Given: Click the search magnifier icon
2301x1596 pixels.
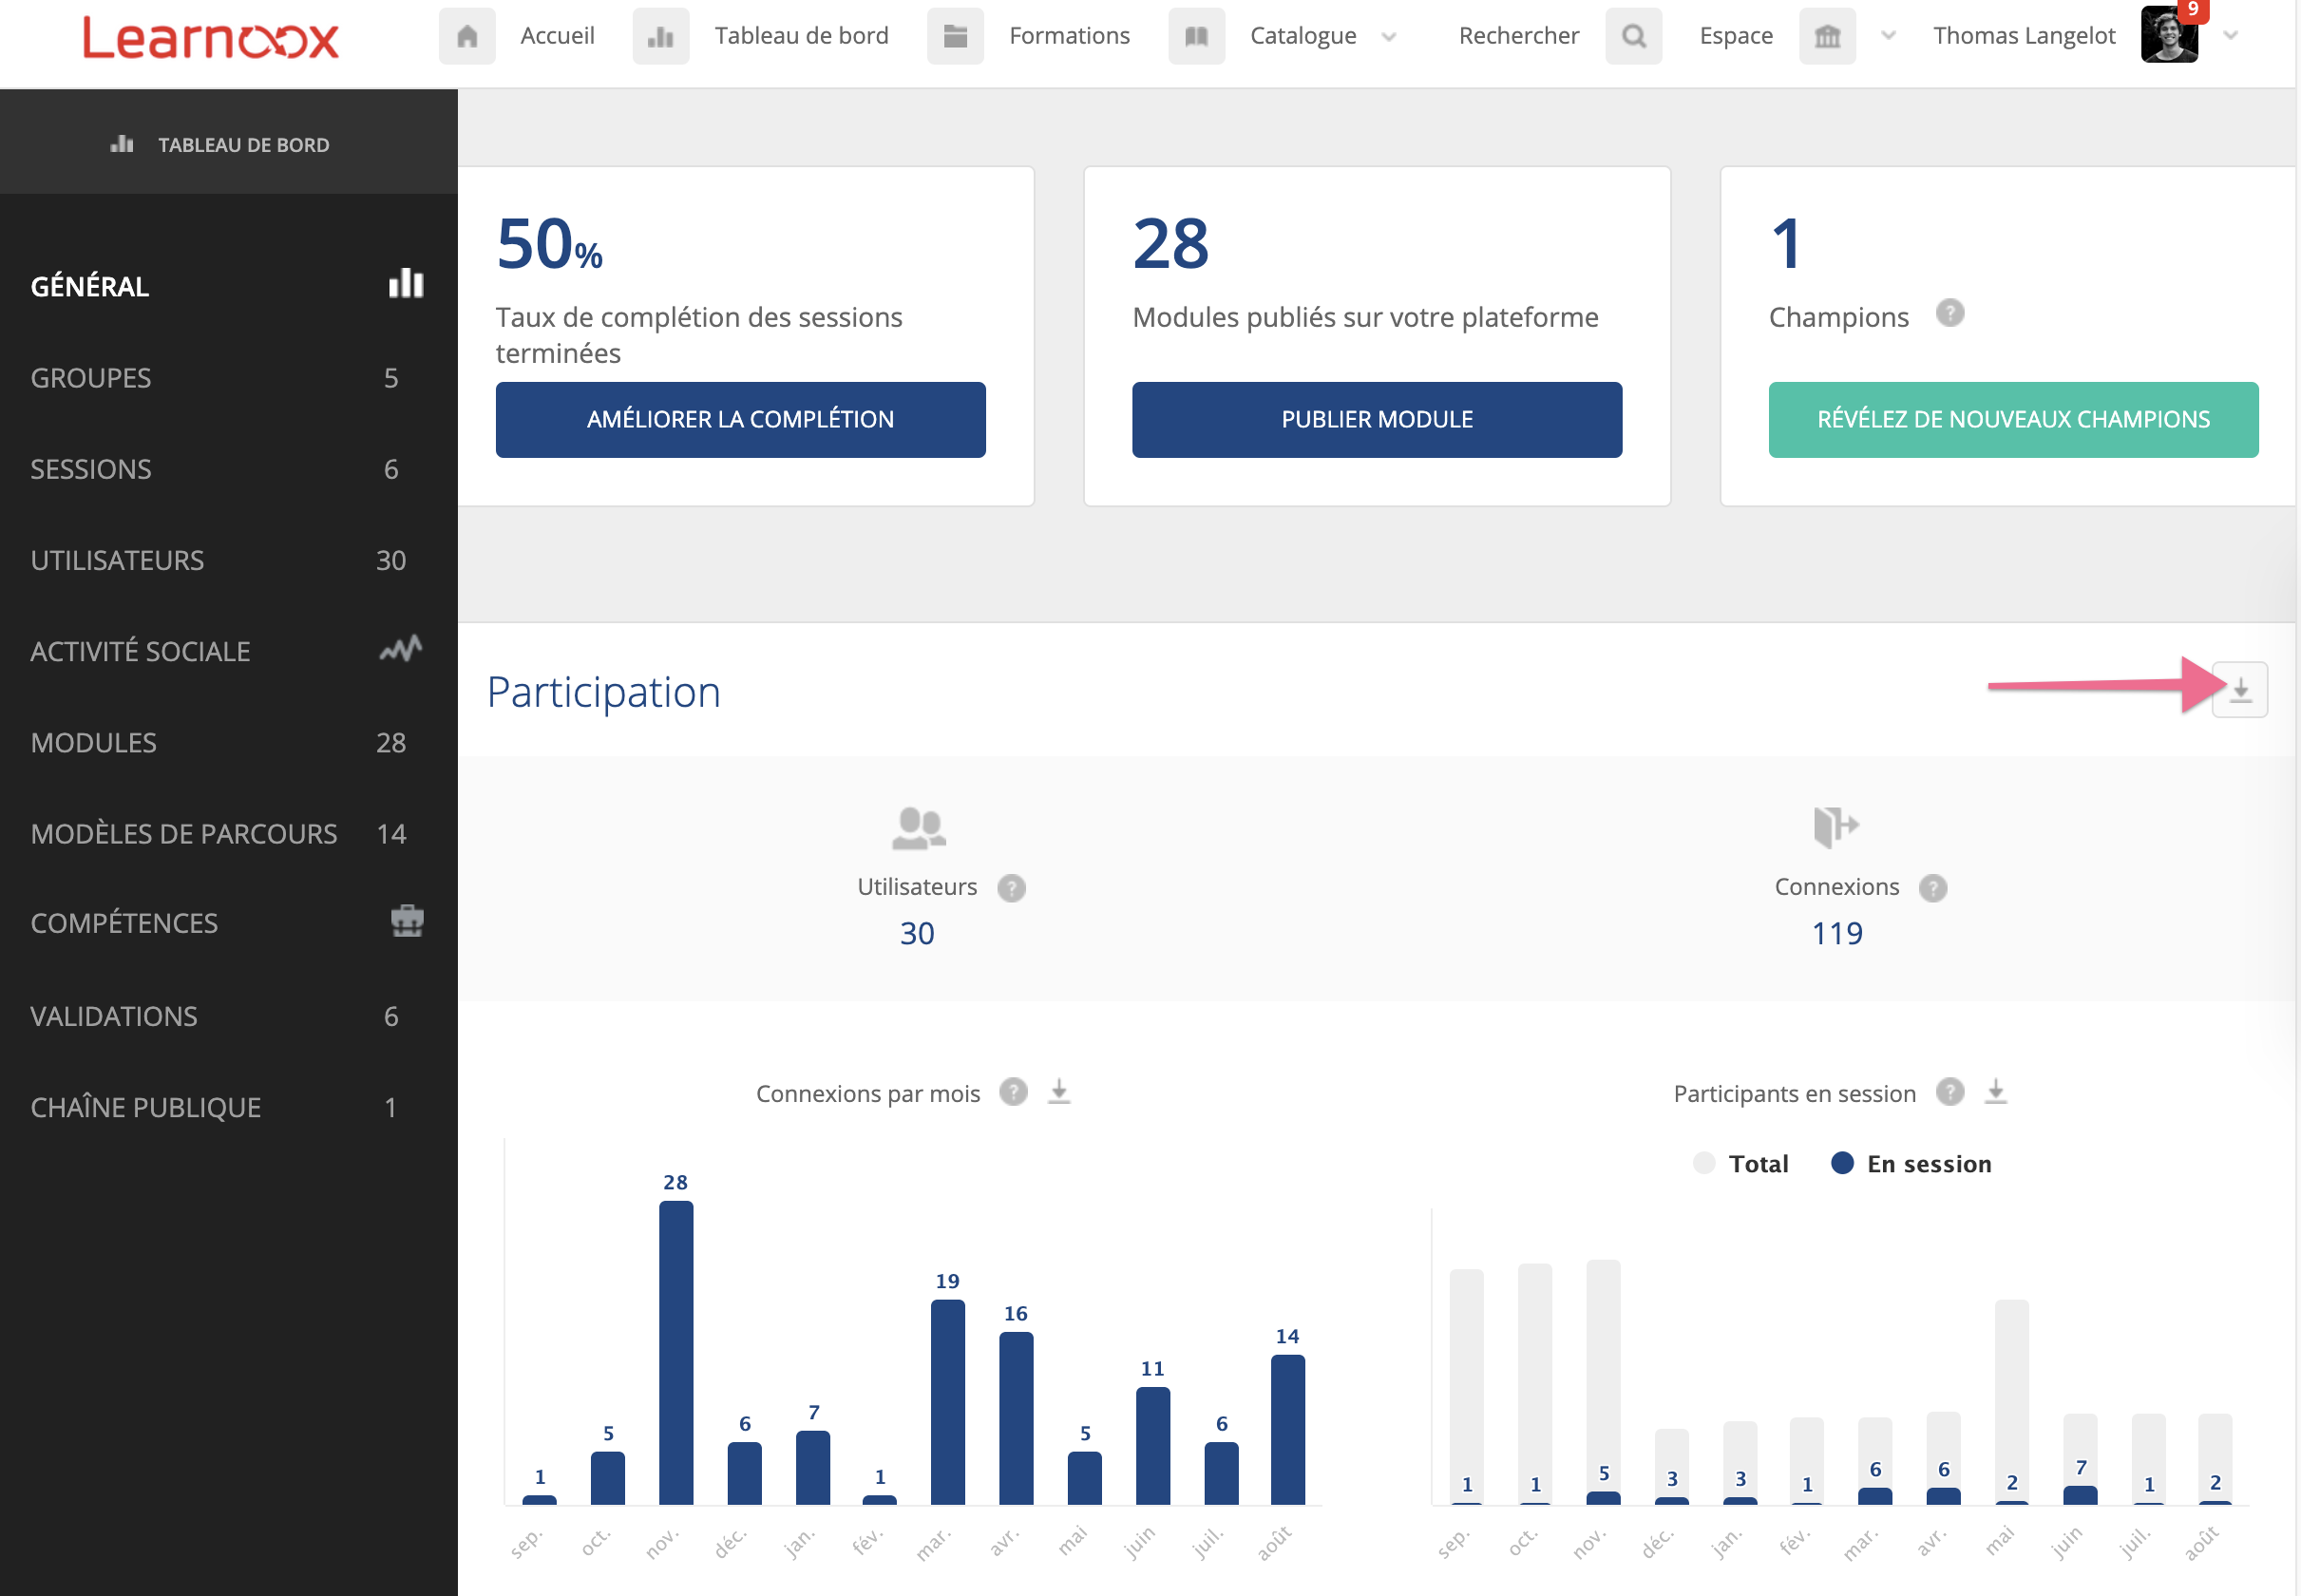Looking at the screenshot, I should click(x=1633, y=36).
